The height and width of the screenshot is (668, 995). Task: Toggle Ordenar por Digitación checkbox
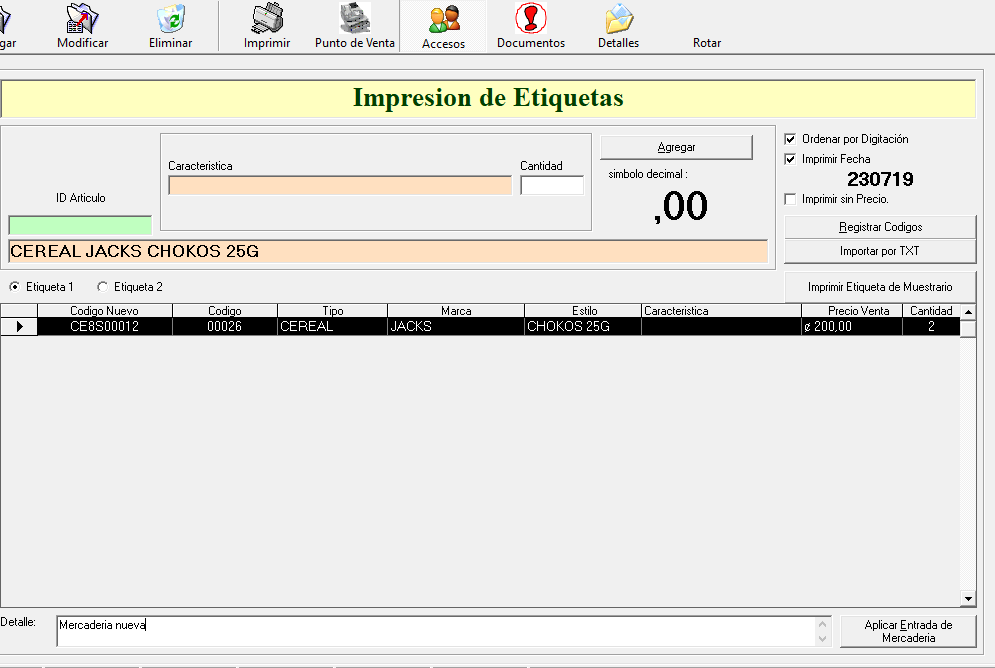pos(791,139)
